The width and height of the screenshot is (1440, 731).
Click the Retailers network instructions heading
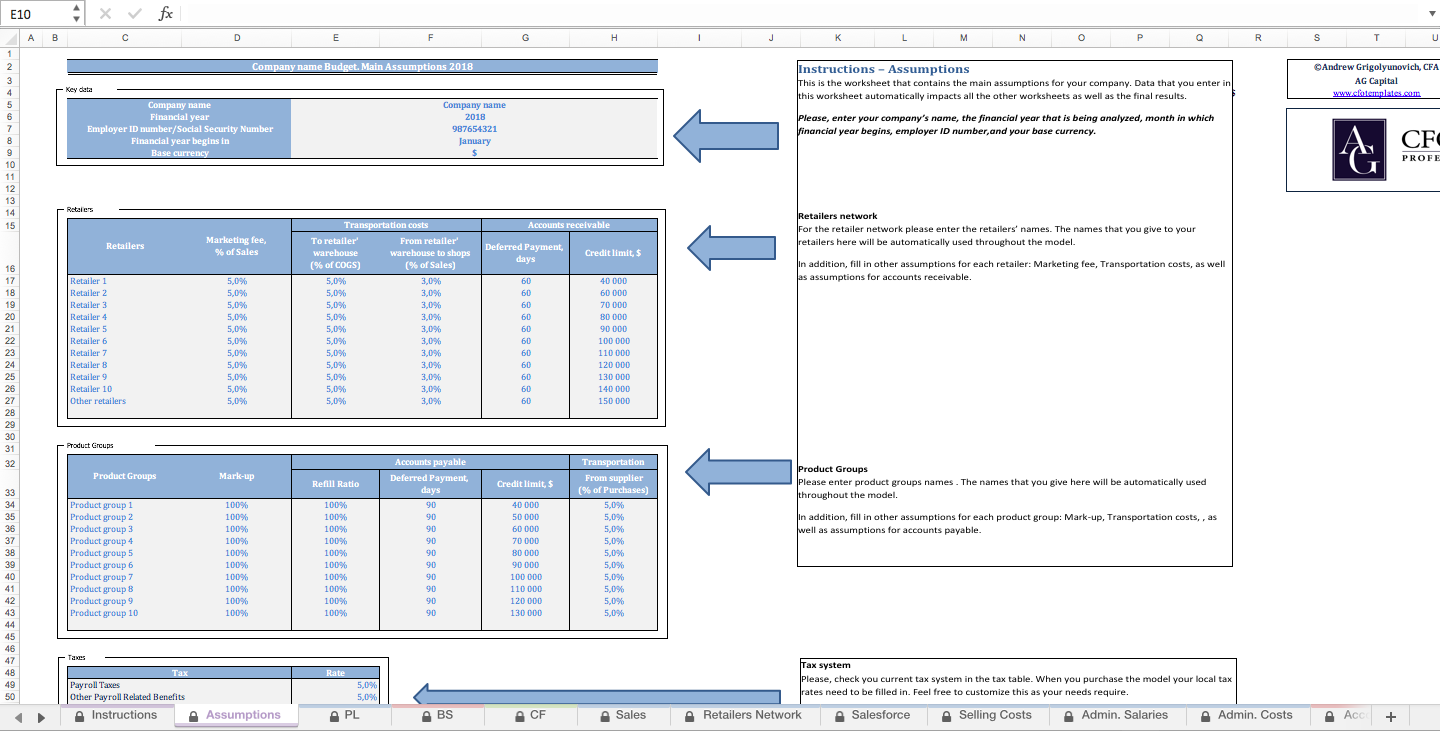[838, 216]
